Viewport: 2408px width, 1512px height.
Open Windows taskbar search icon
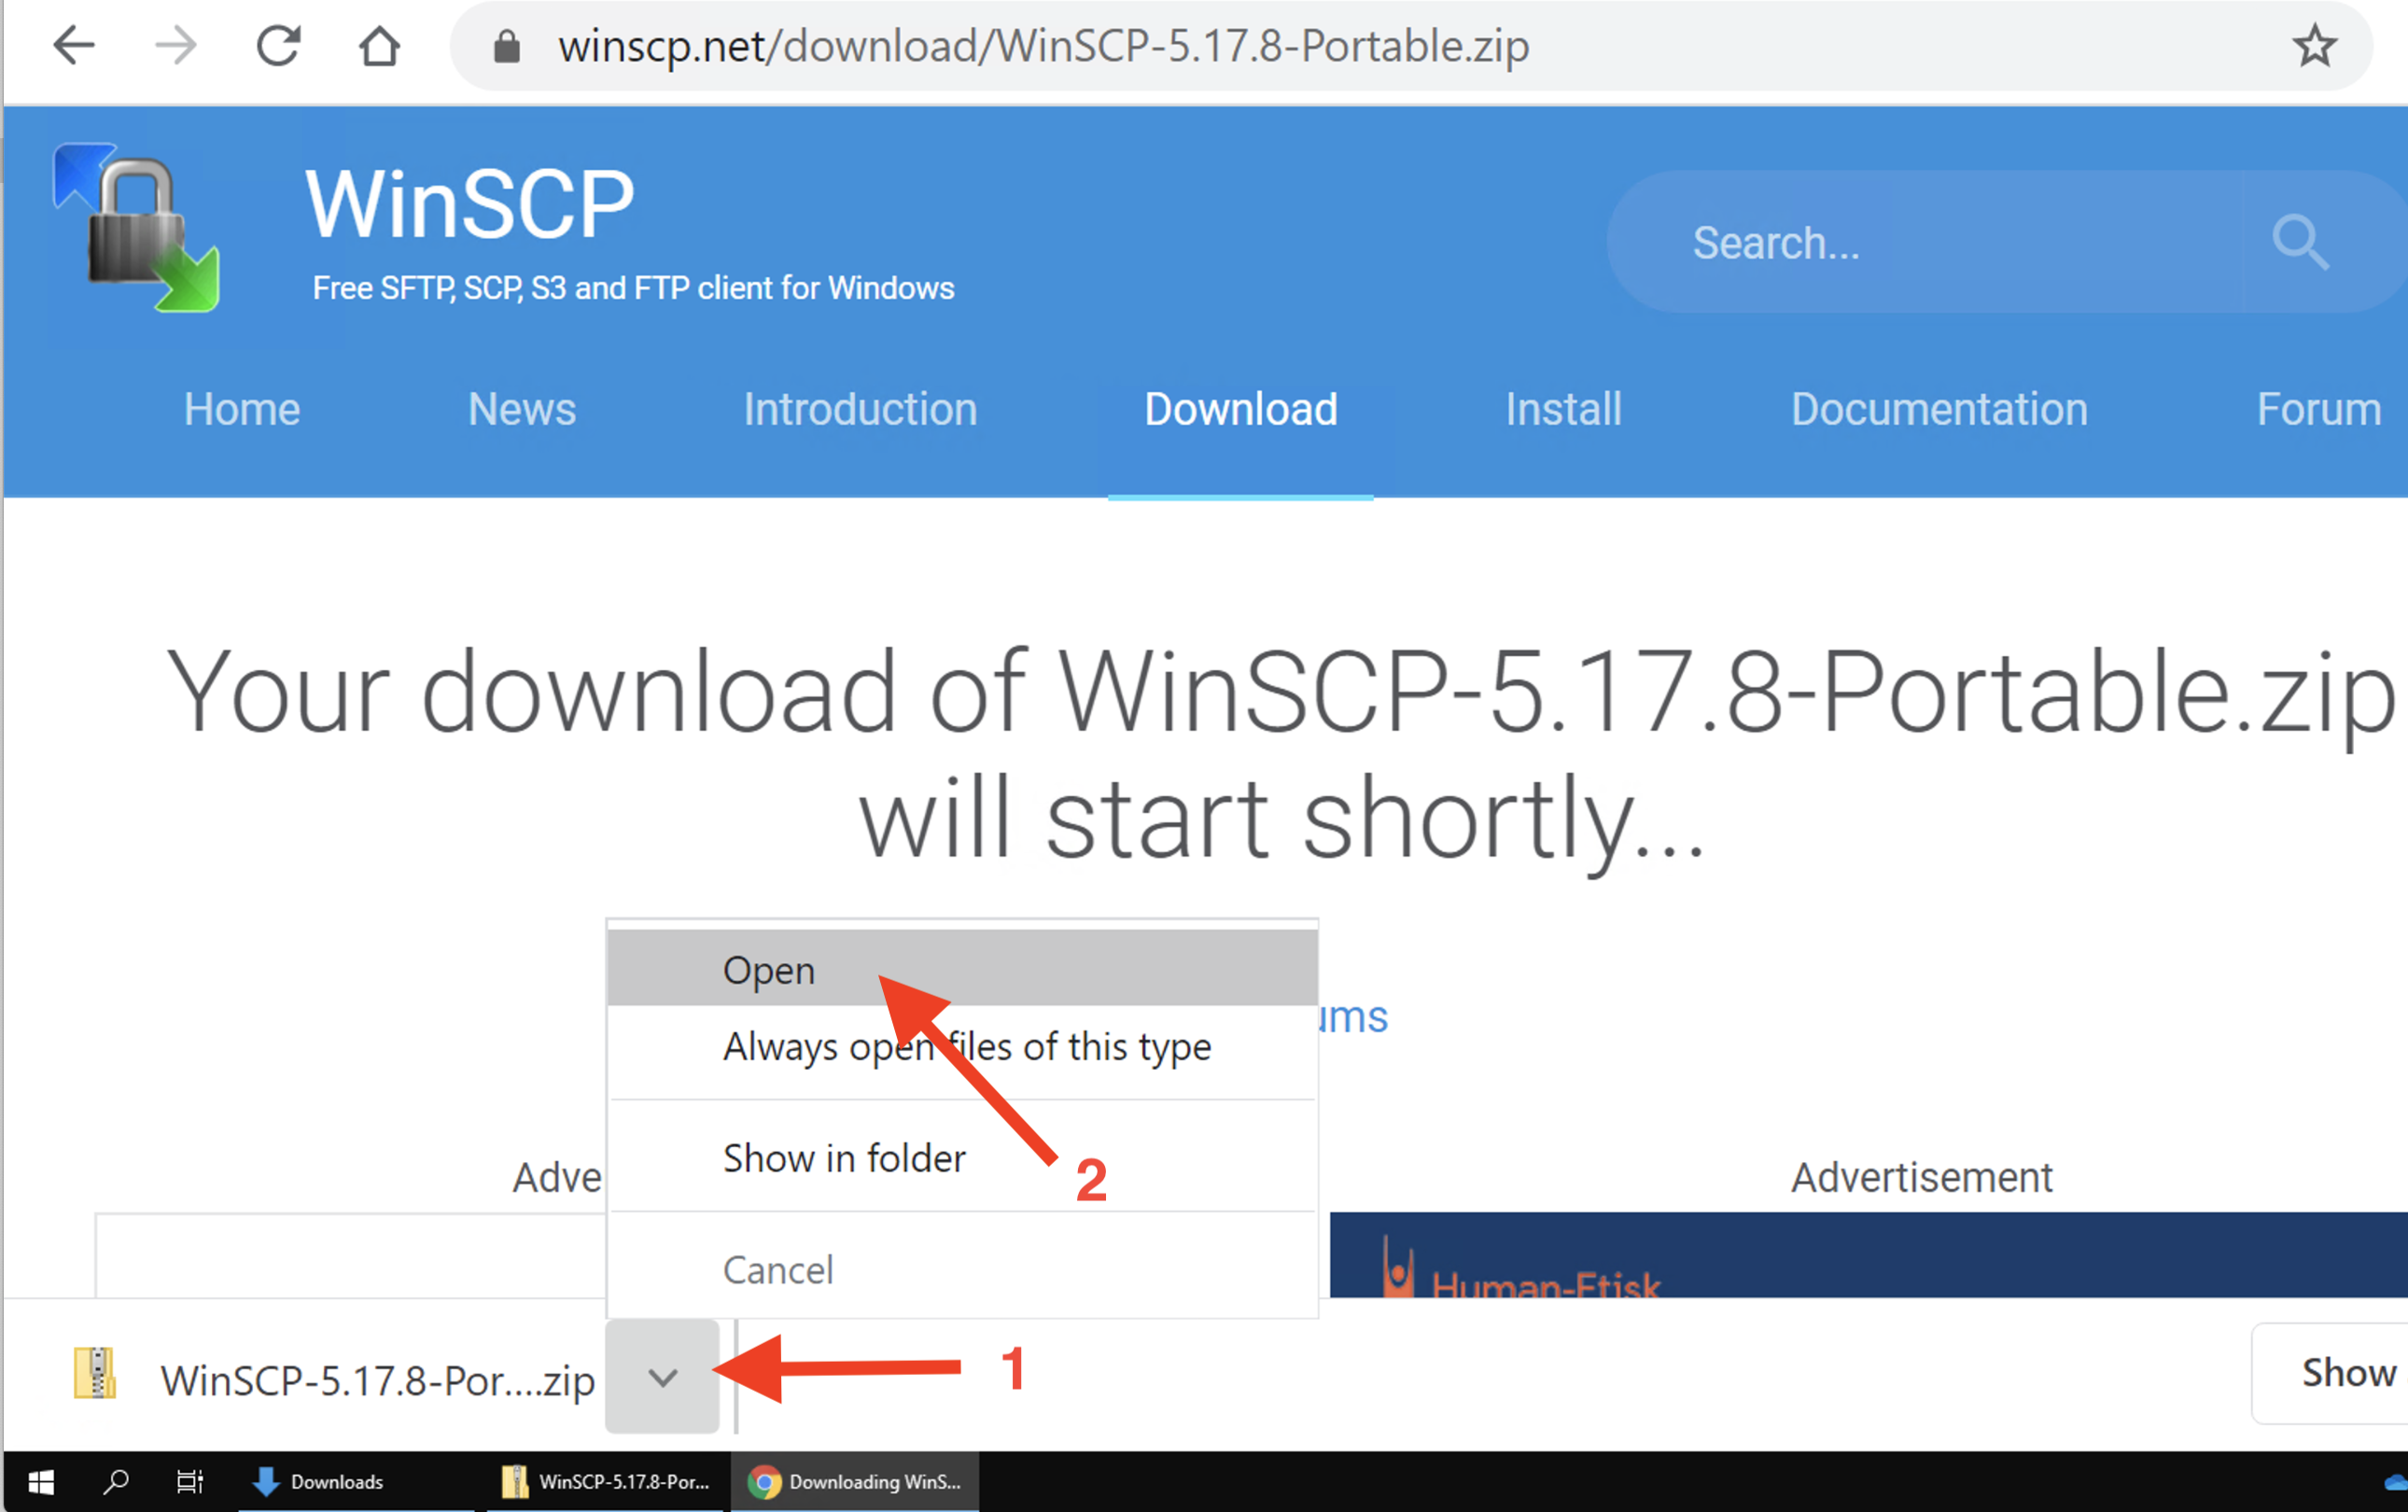(x=116, y=1482)
